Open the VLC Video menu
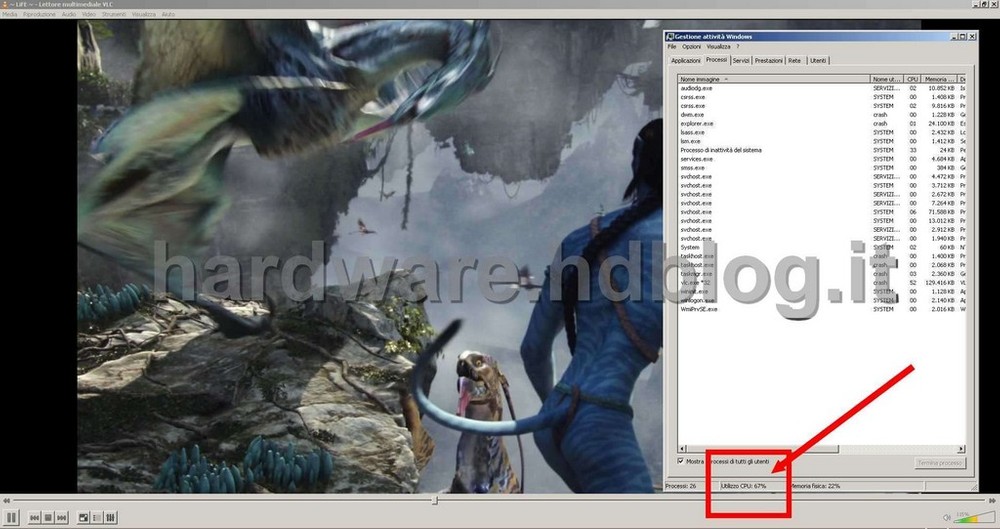The height and width of the screenshot is (529, 1000). [89, 14]
